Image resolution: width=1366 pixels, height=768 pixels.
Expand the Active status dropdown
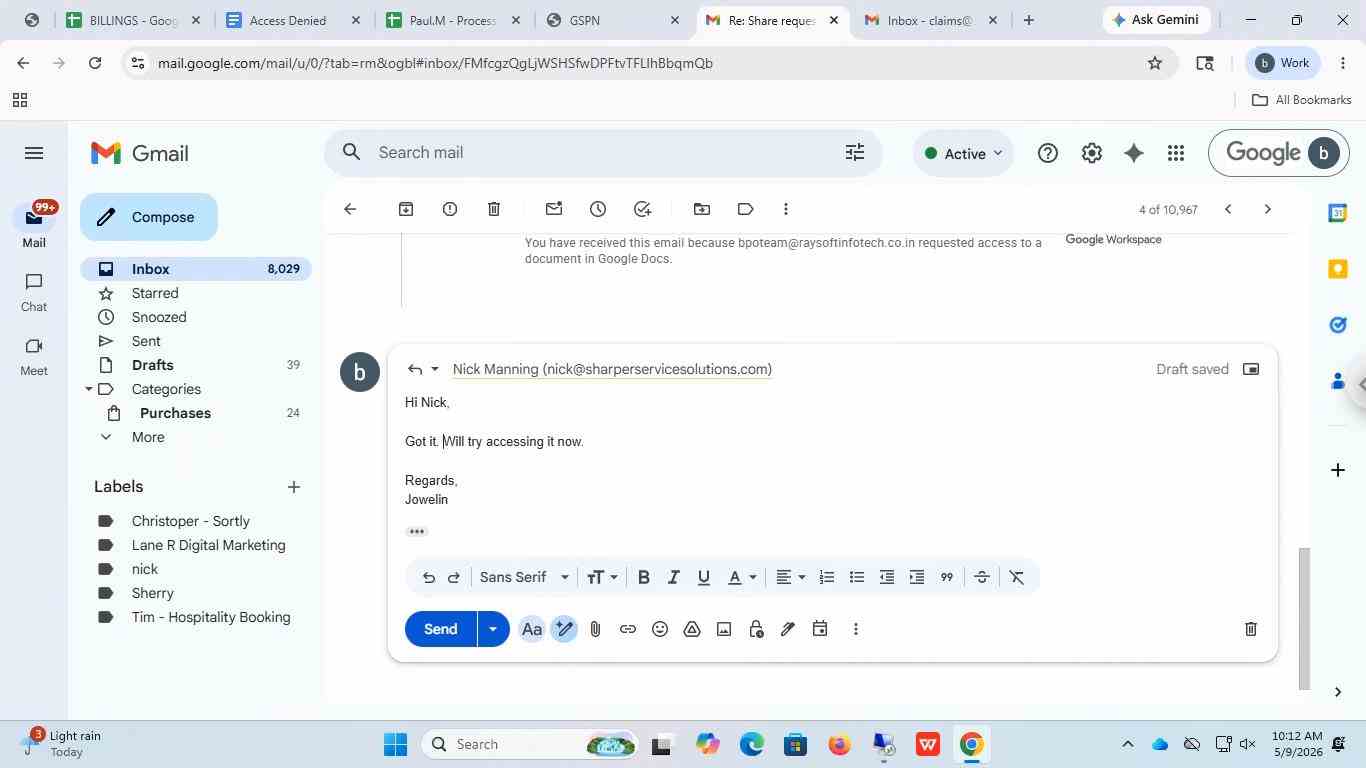(x=964, y=153)
